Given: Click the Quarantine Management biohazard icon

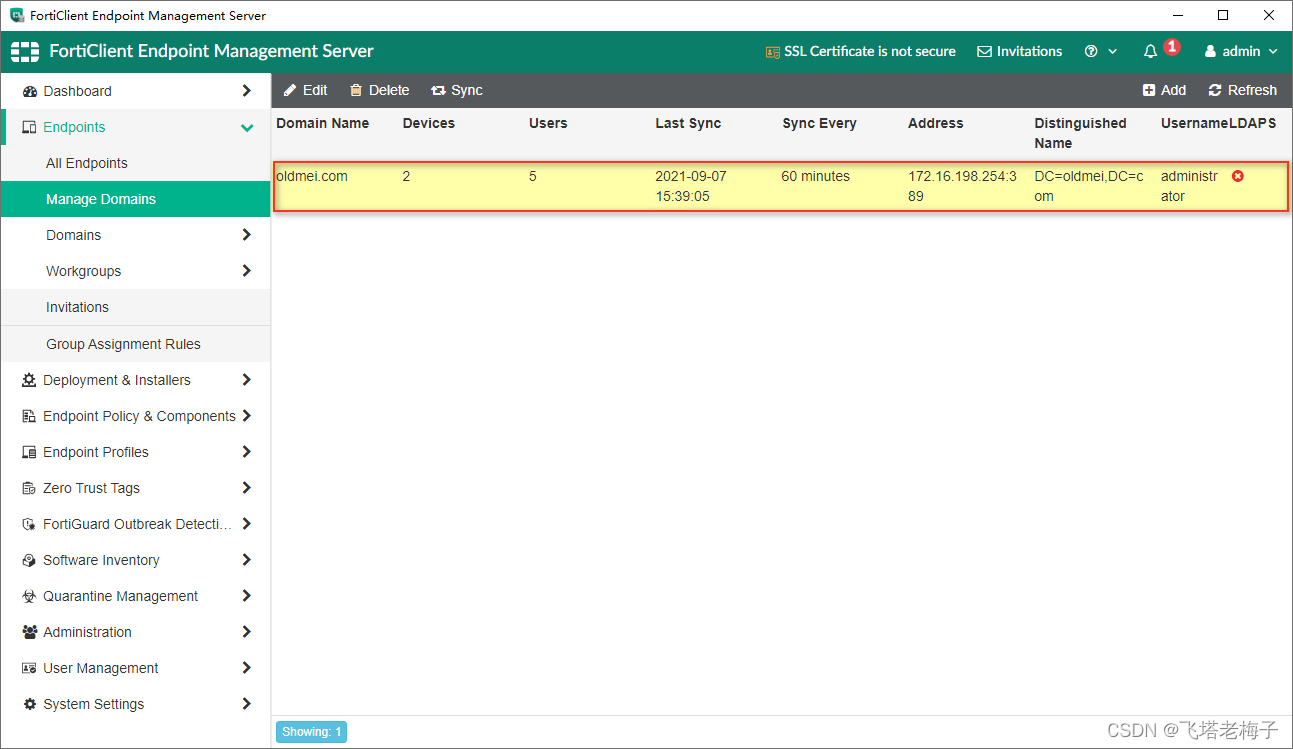Looking at the screenshot, I should coord(29,596).
